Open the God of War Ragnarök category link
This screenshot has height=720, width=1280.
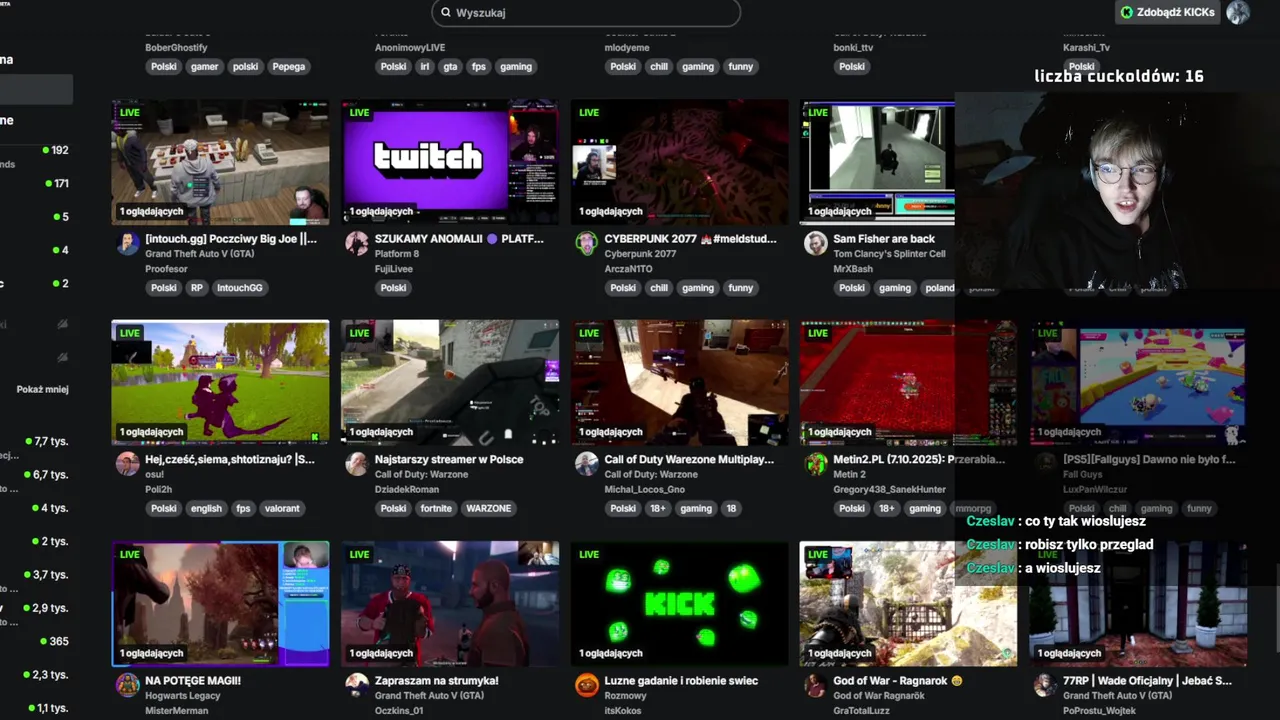tap(879, 695)
